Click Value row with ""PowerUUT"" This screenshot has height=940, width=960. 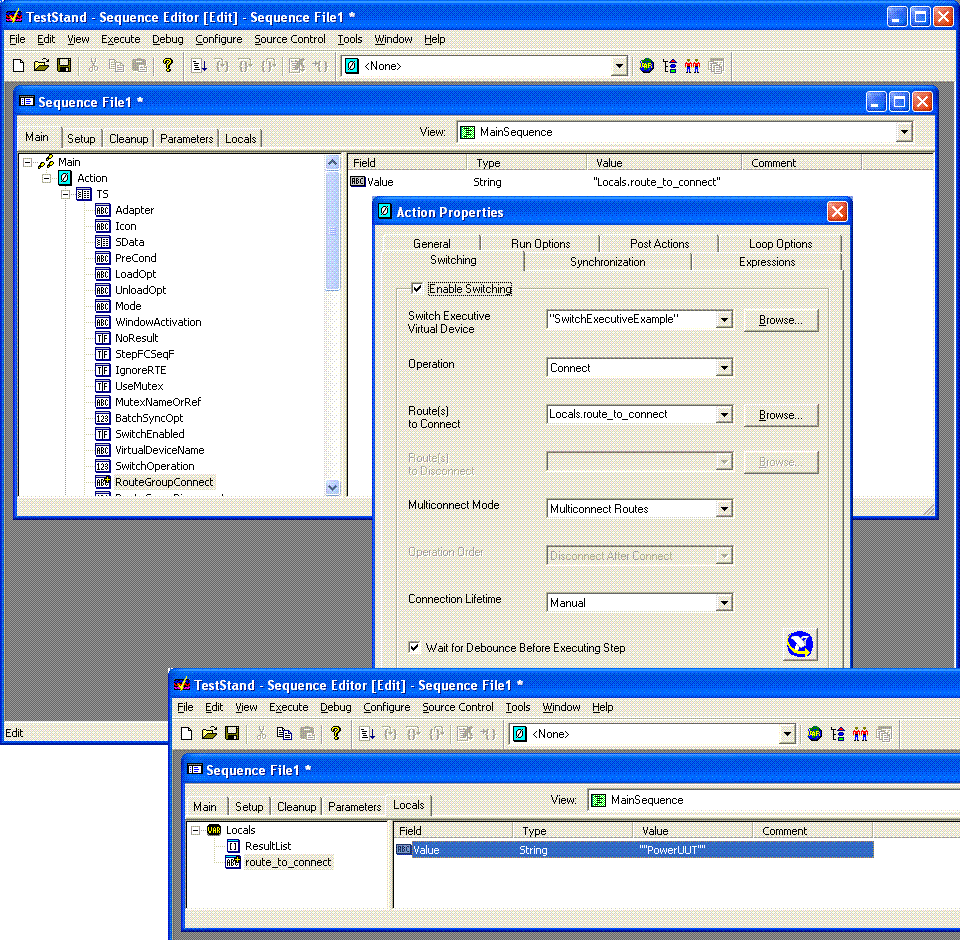[634, 850]
